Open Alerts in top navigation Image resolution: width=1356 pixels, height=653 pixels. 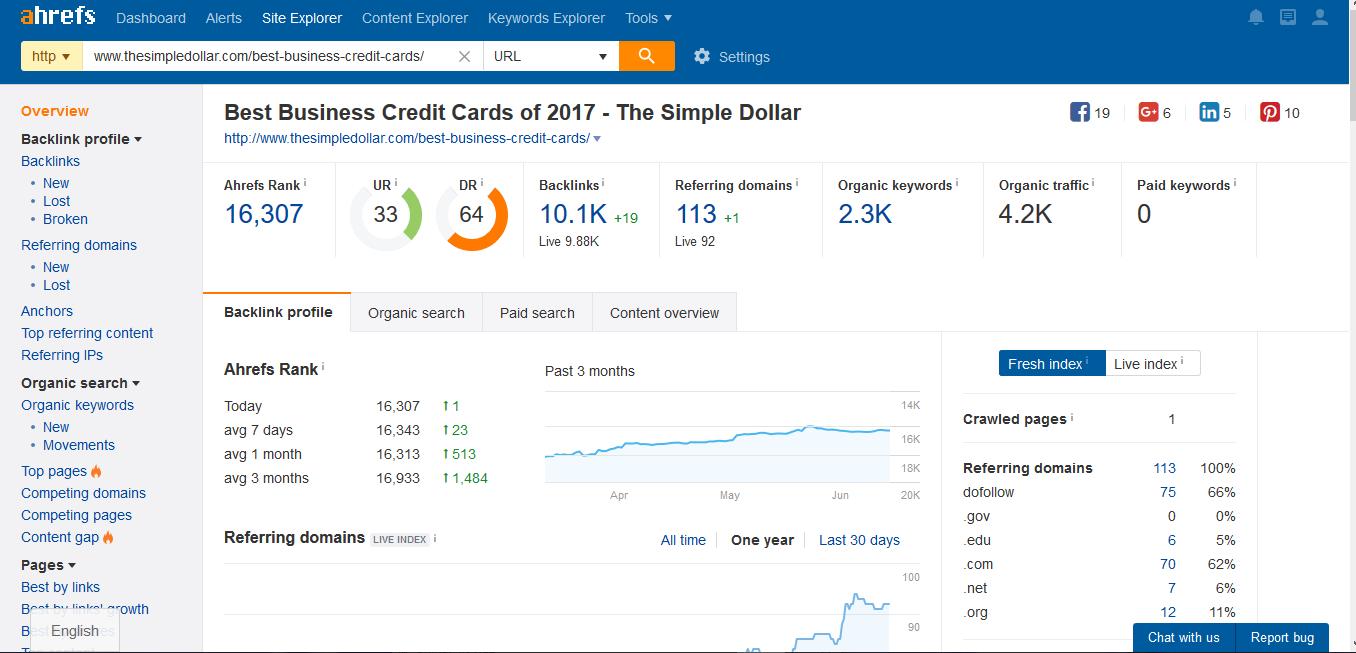pos(224,18)
